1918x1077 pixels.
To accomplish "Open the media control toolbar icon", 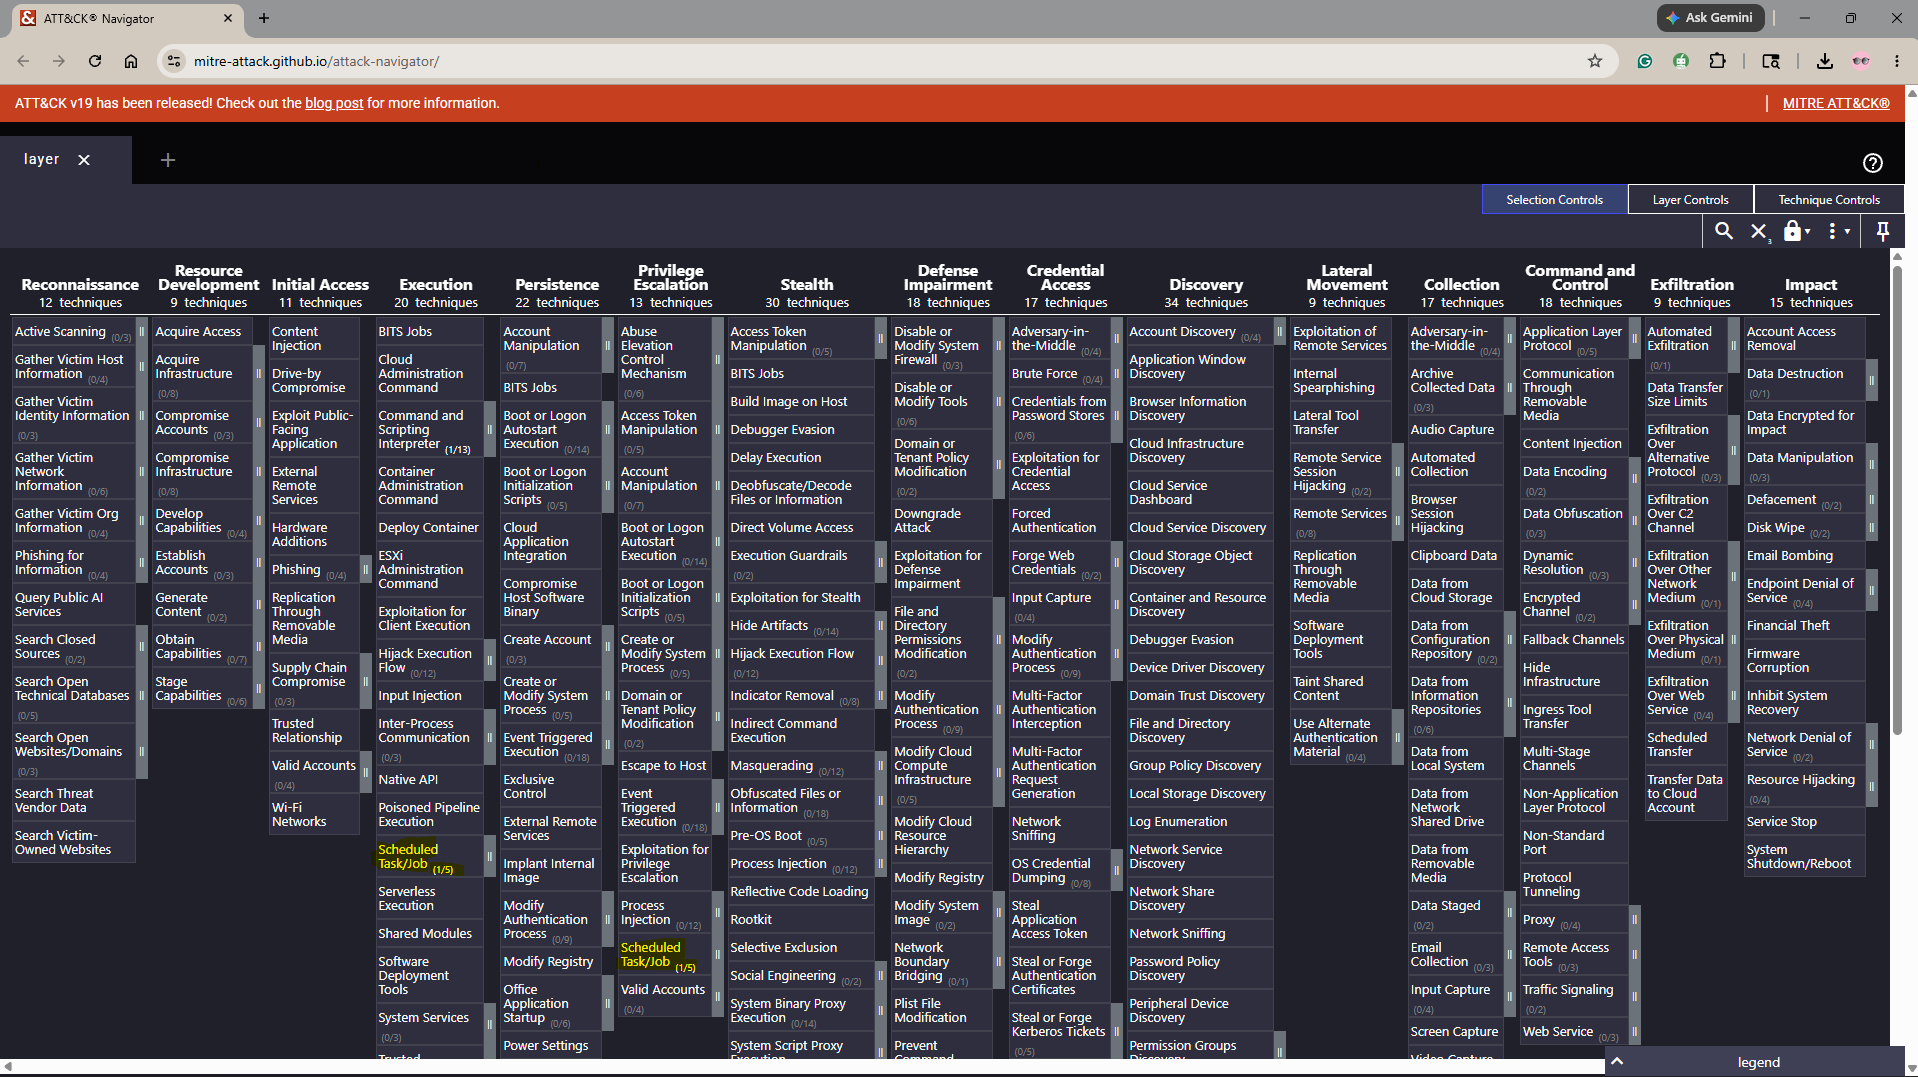I will (x=1770, y=61).
